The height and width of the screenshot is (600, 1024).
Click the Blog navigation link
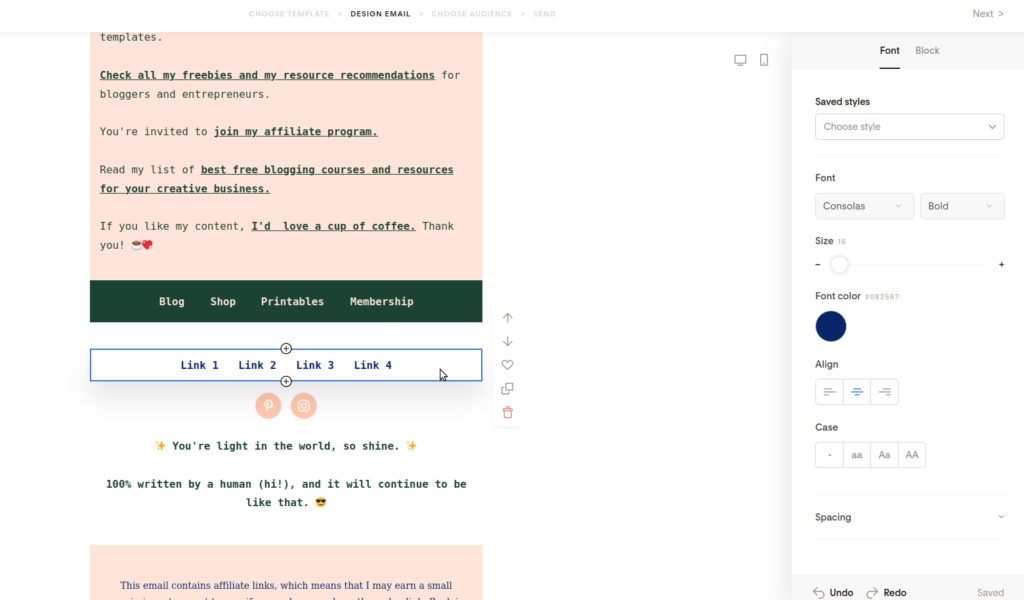pyautogui.click(x=172, y=302)
